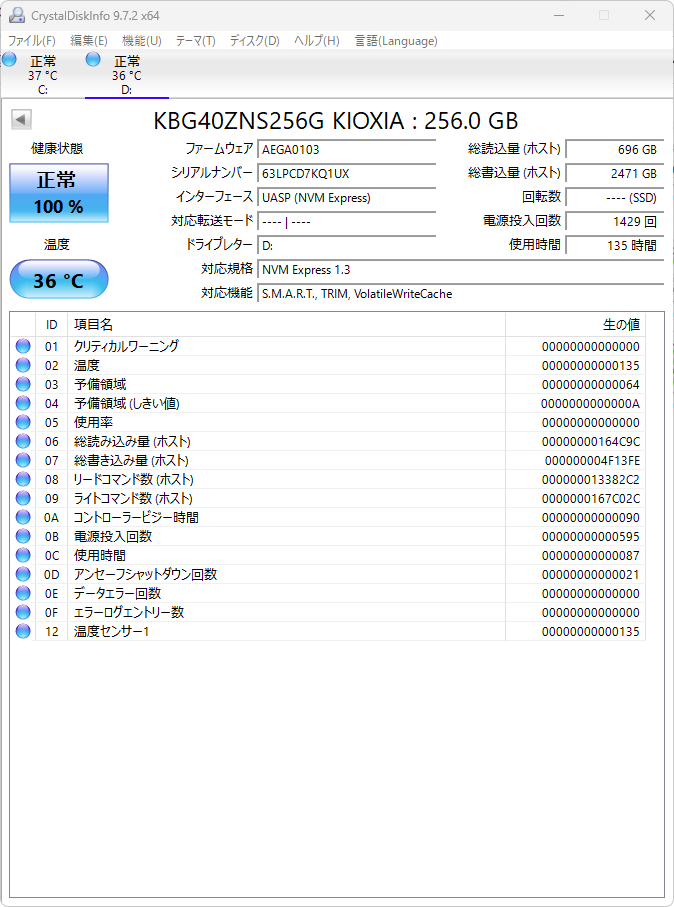Open the ヘルプ(H) menu

(316, 41)
